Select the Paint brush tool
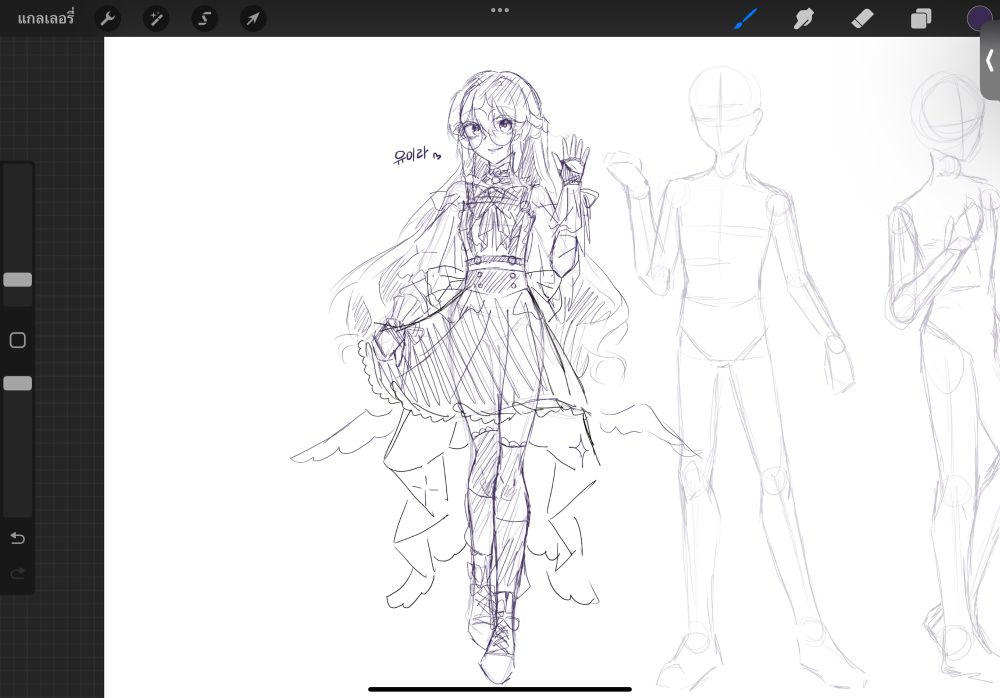The width and height of the screenshot is (1000, 698). pos(746,19)
